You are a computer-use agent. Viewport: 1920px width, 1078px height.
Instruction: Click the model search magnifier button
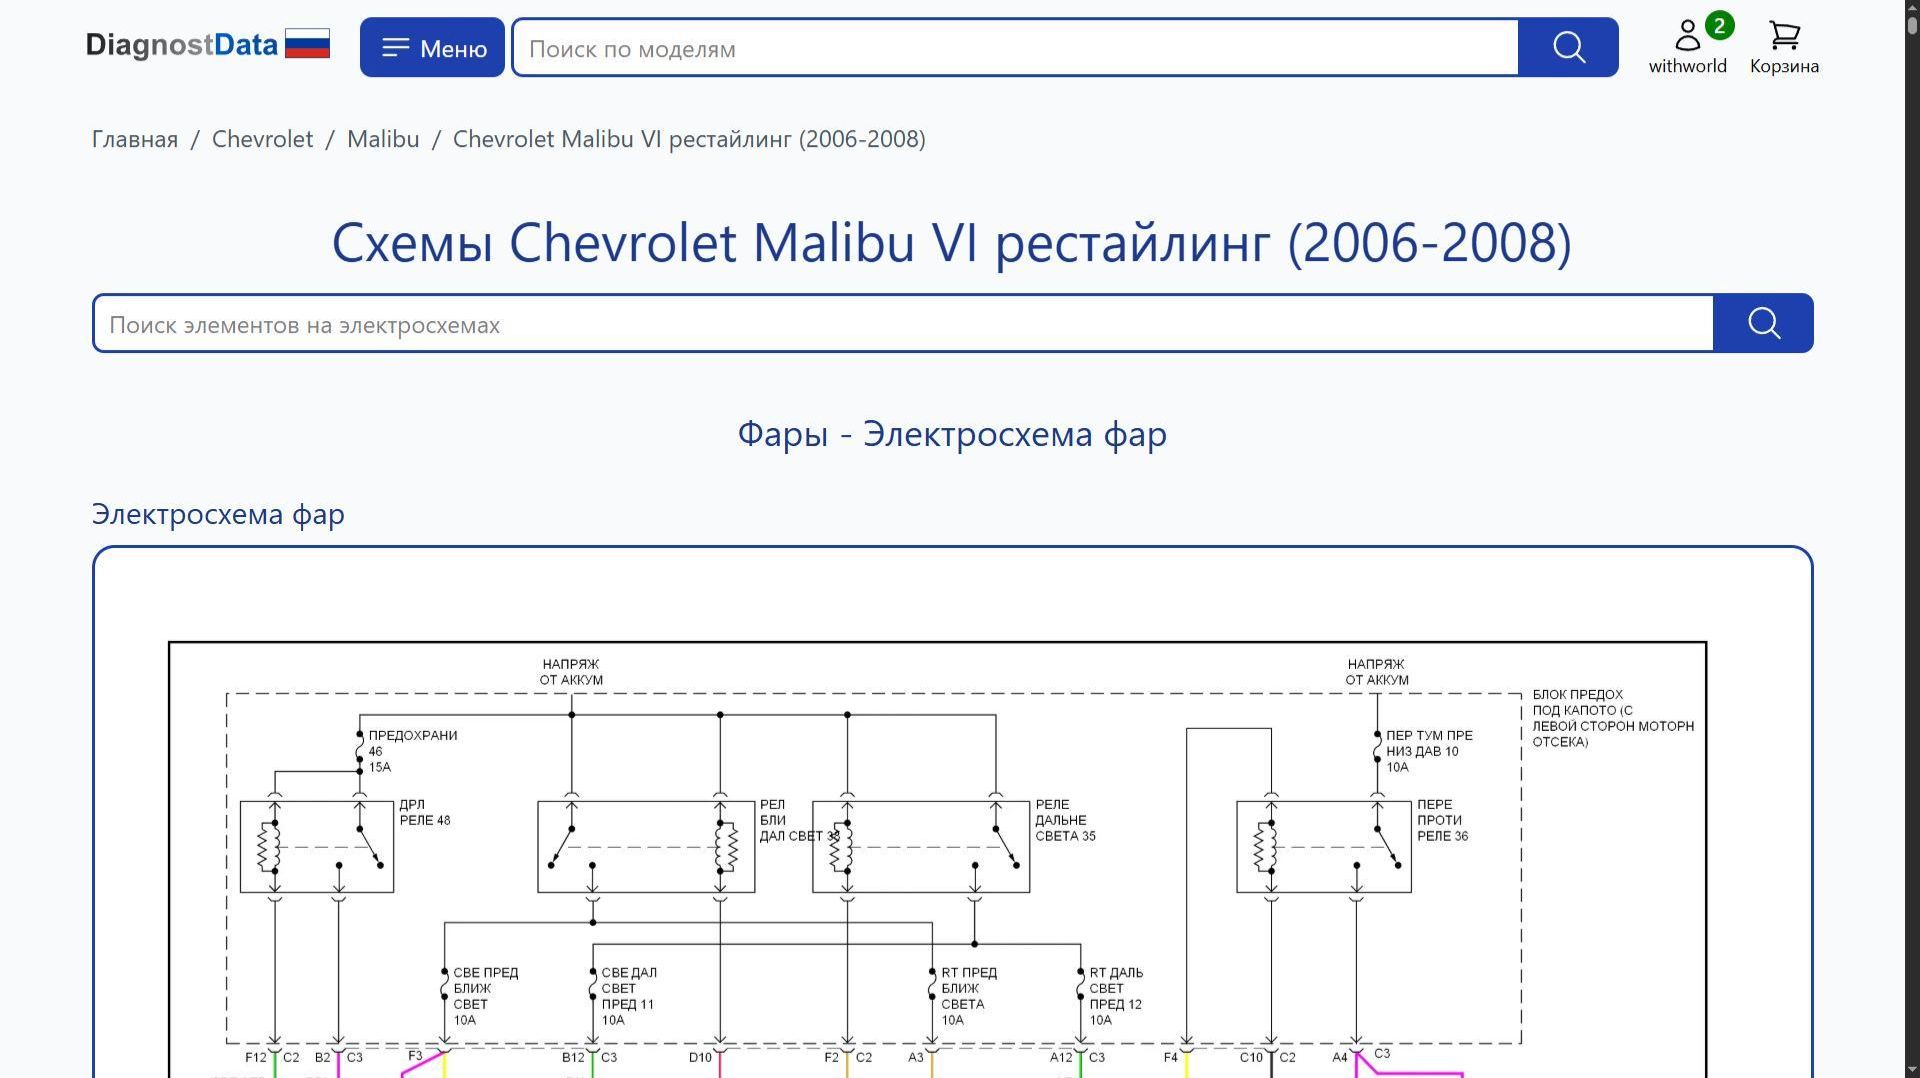tap(1568, 47)
